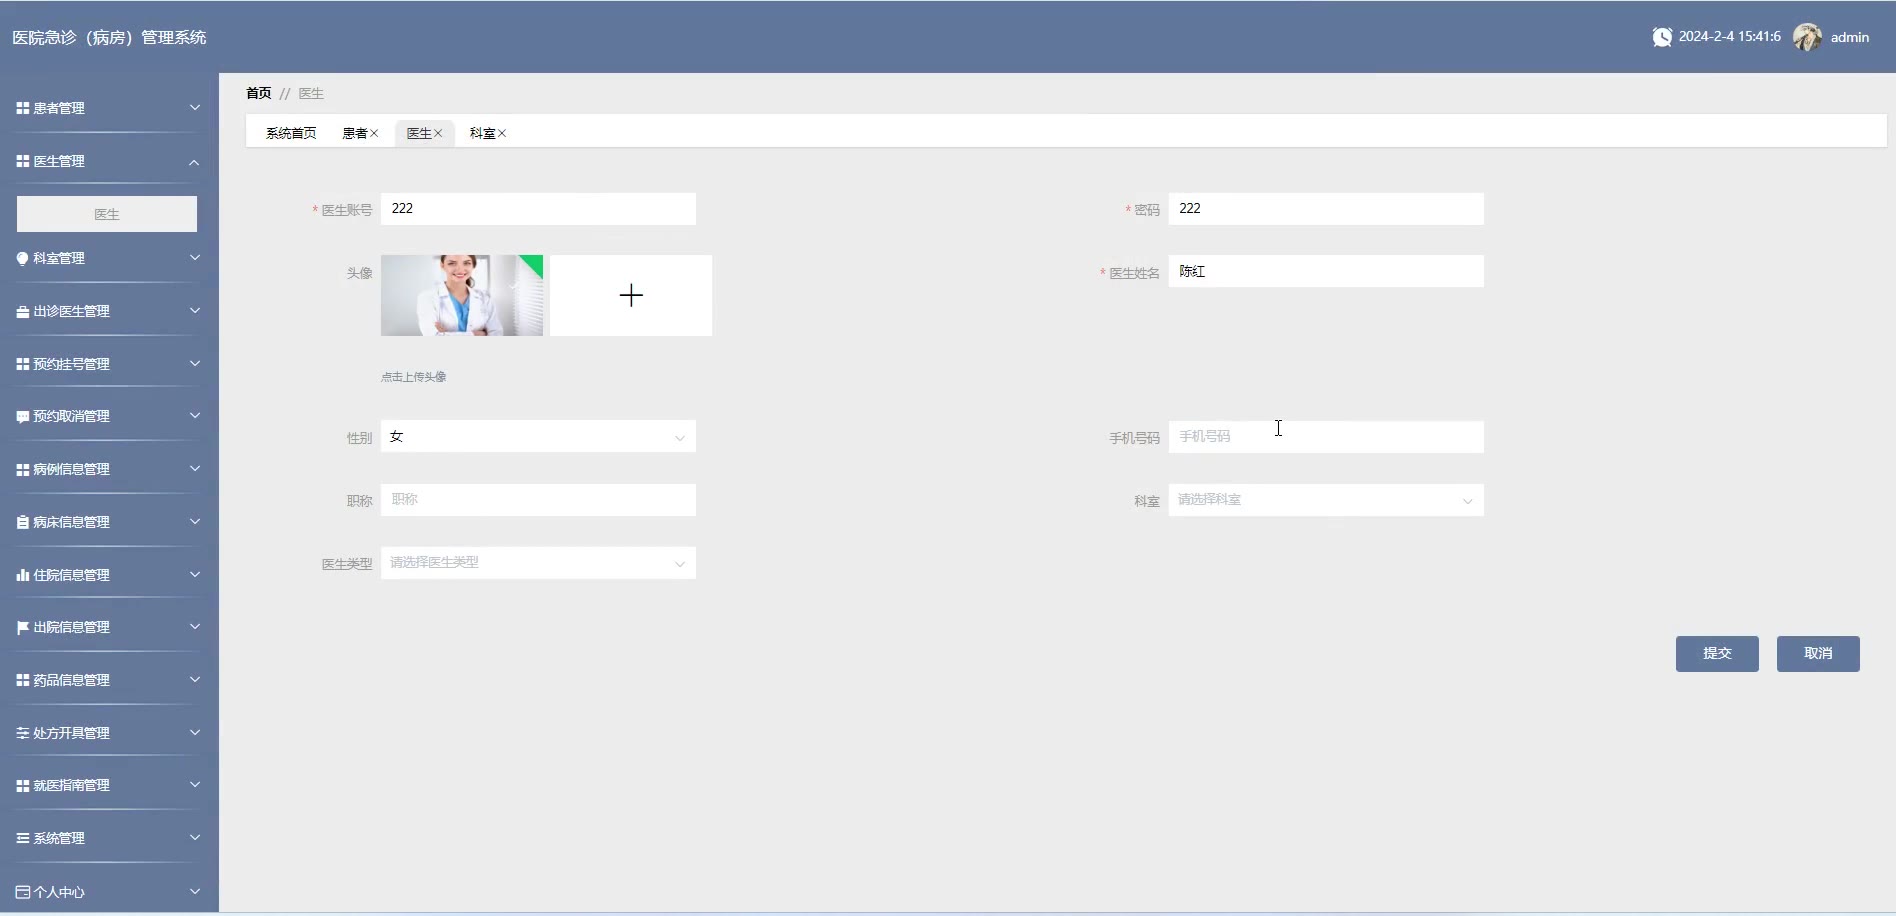Image resolution: width=1896 pixels, height=916 pixels.
Task: Open the 医生 submenu item in sidebar
Action: point(107,214)
